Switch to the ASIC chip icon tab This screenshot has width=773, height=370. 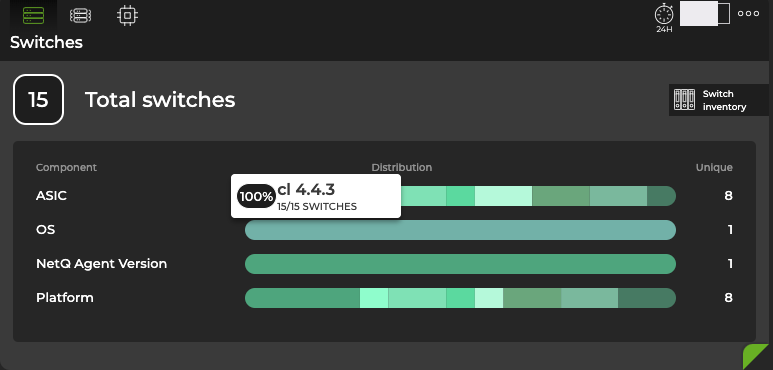[127, 16]
